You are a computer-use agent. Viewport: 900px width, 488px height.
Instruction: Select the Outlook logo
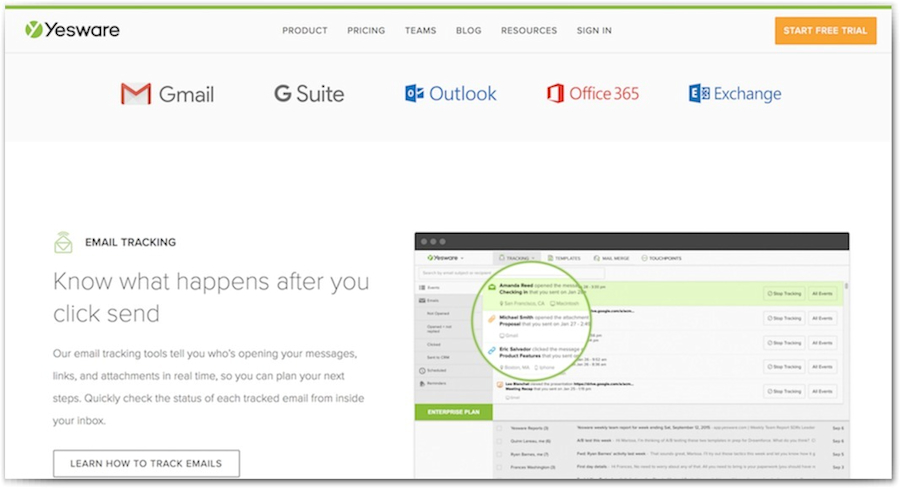[451, 94]
